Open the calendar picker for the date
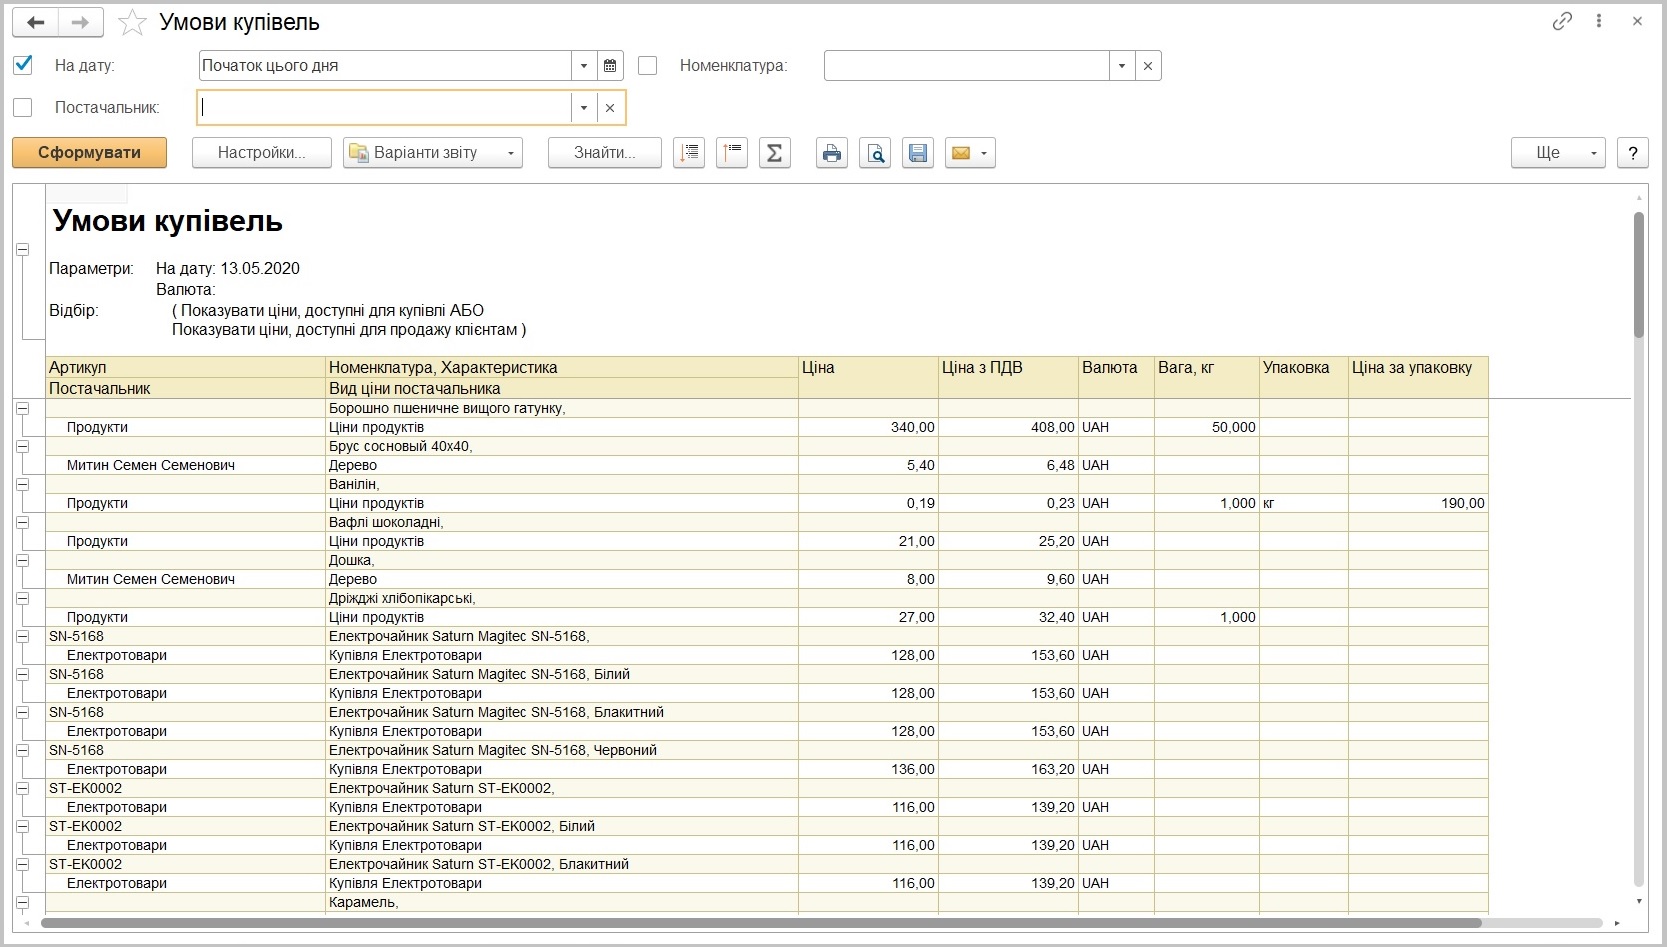Image resolution: width=1667 pixels, height=947 pixels. tap(610, 66)
